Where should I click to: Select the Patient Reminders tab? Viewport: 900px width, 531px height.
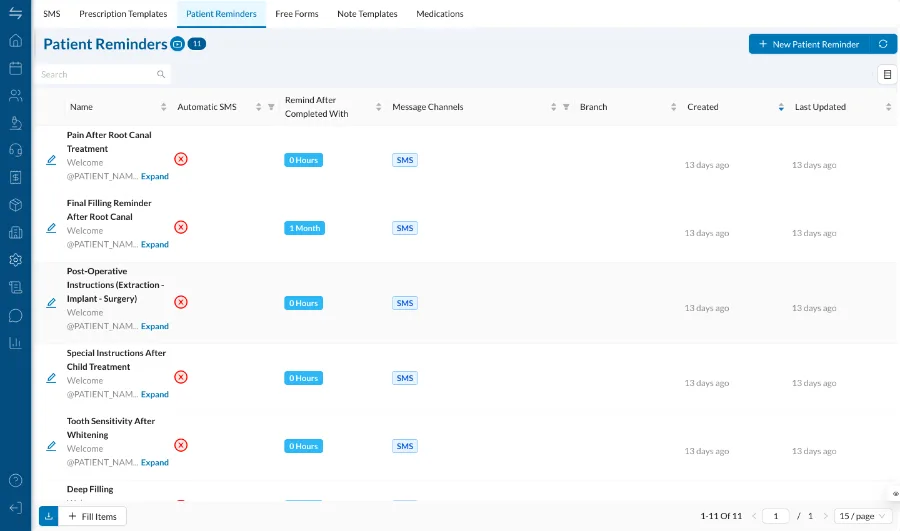coord(221,14)
